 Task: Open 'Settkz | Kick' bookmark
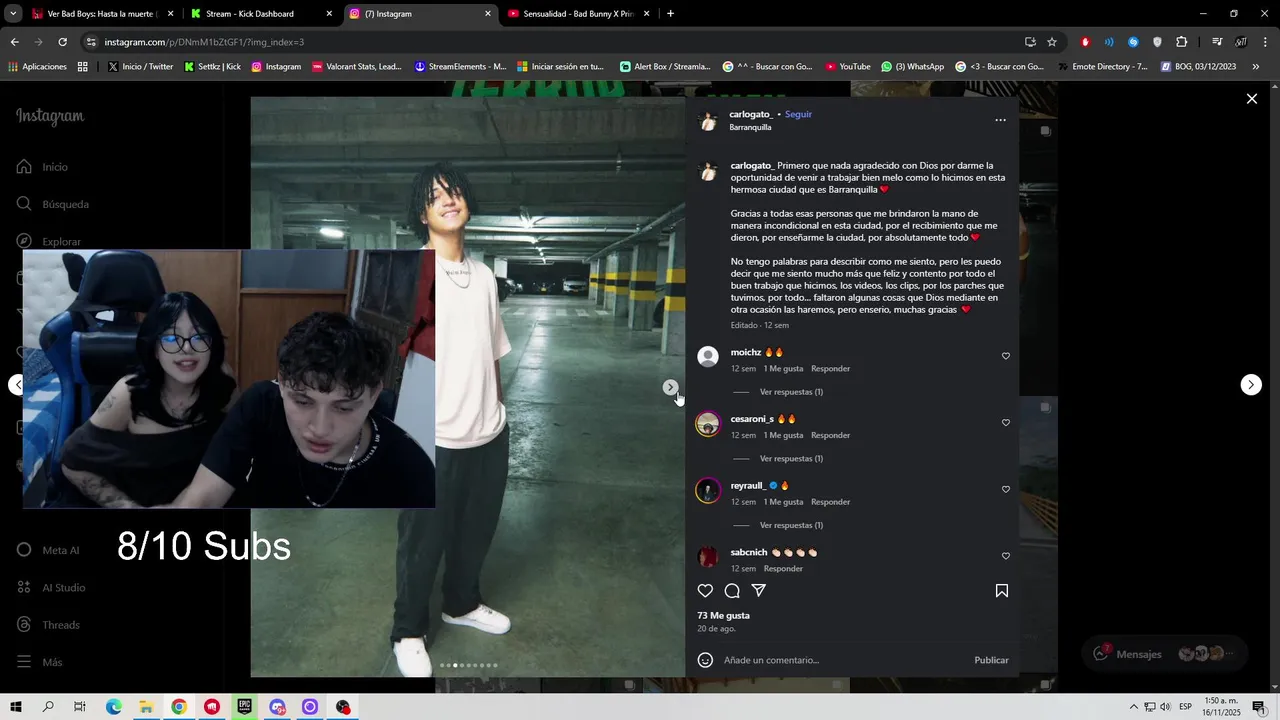point(212,67)
